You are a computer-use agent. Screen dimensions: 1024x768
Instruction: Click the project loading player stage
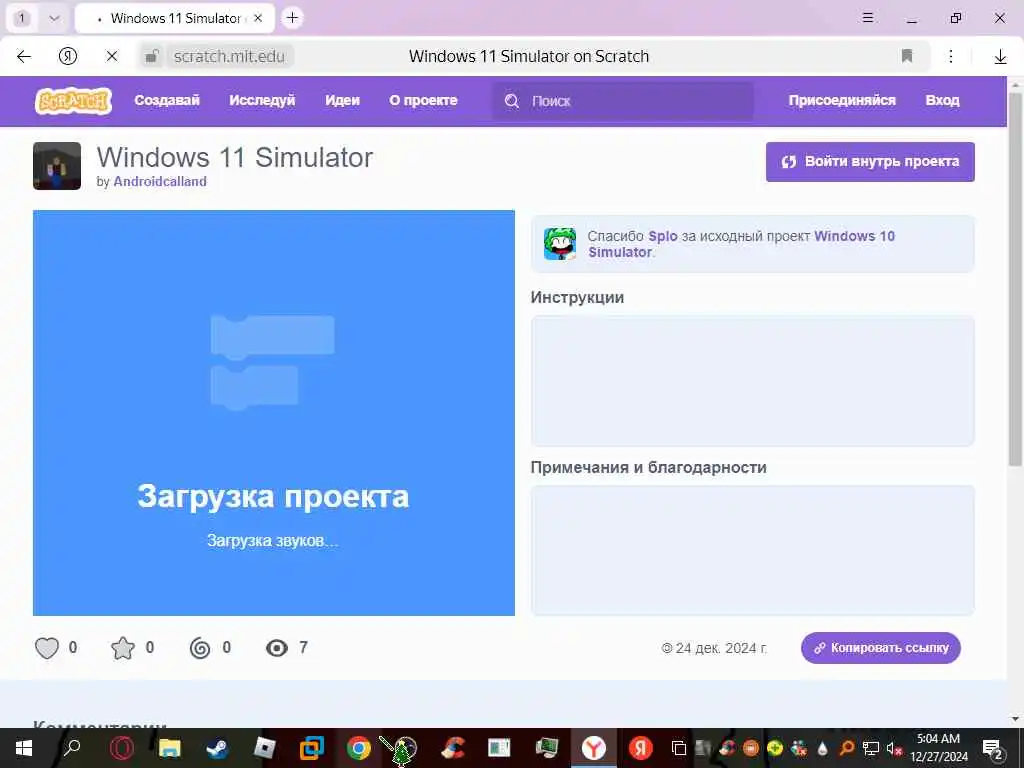(274, 413)
